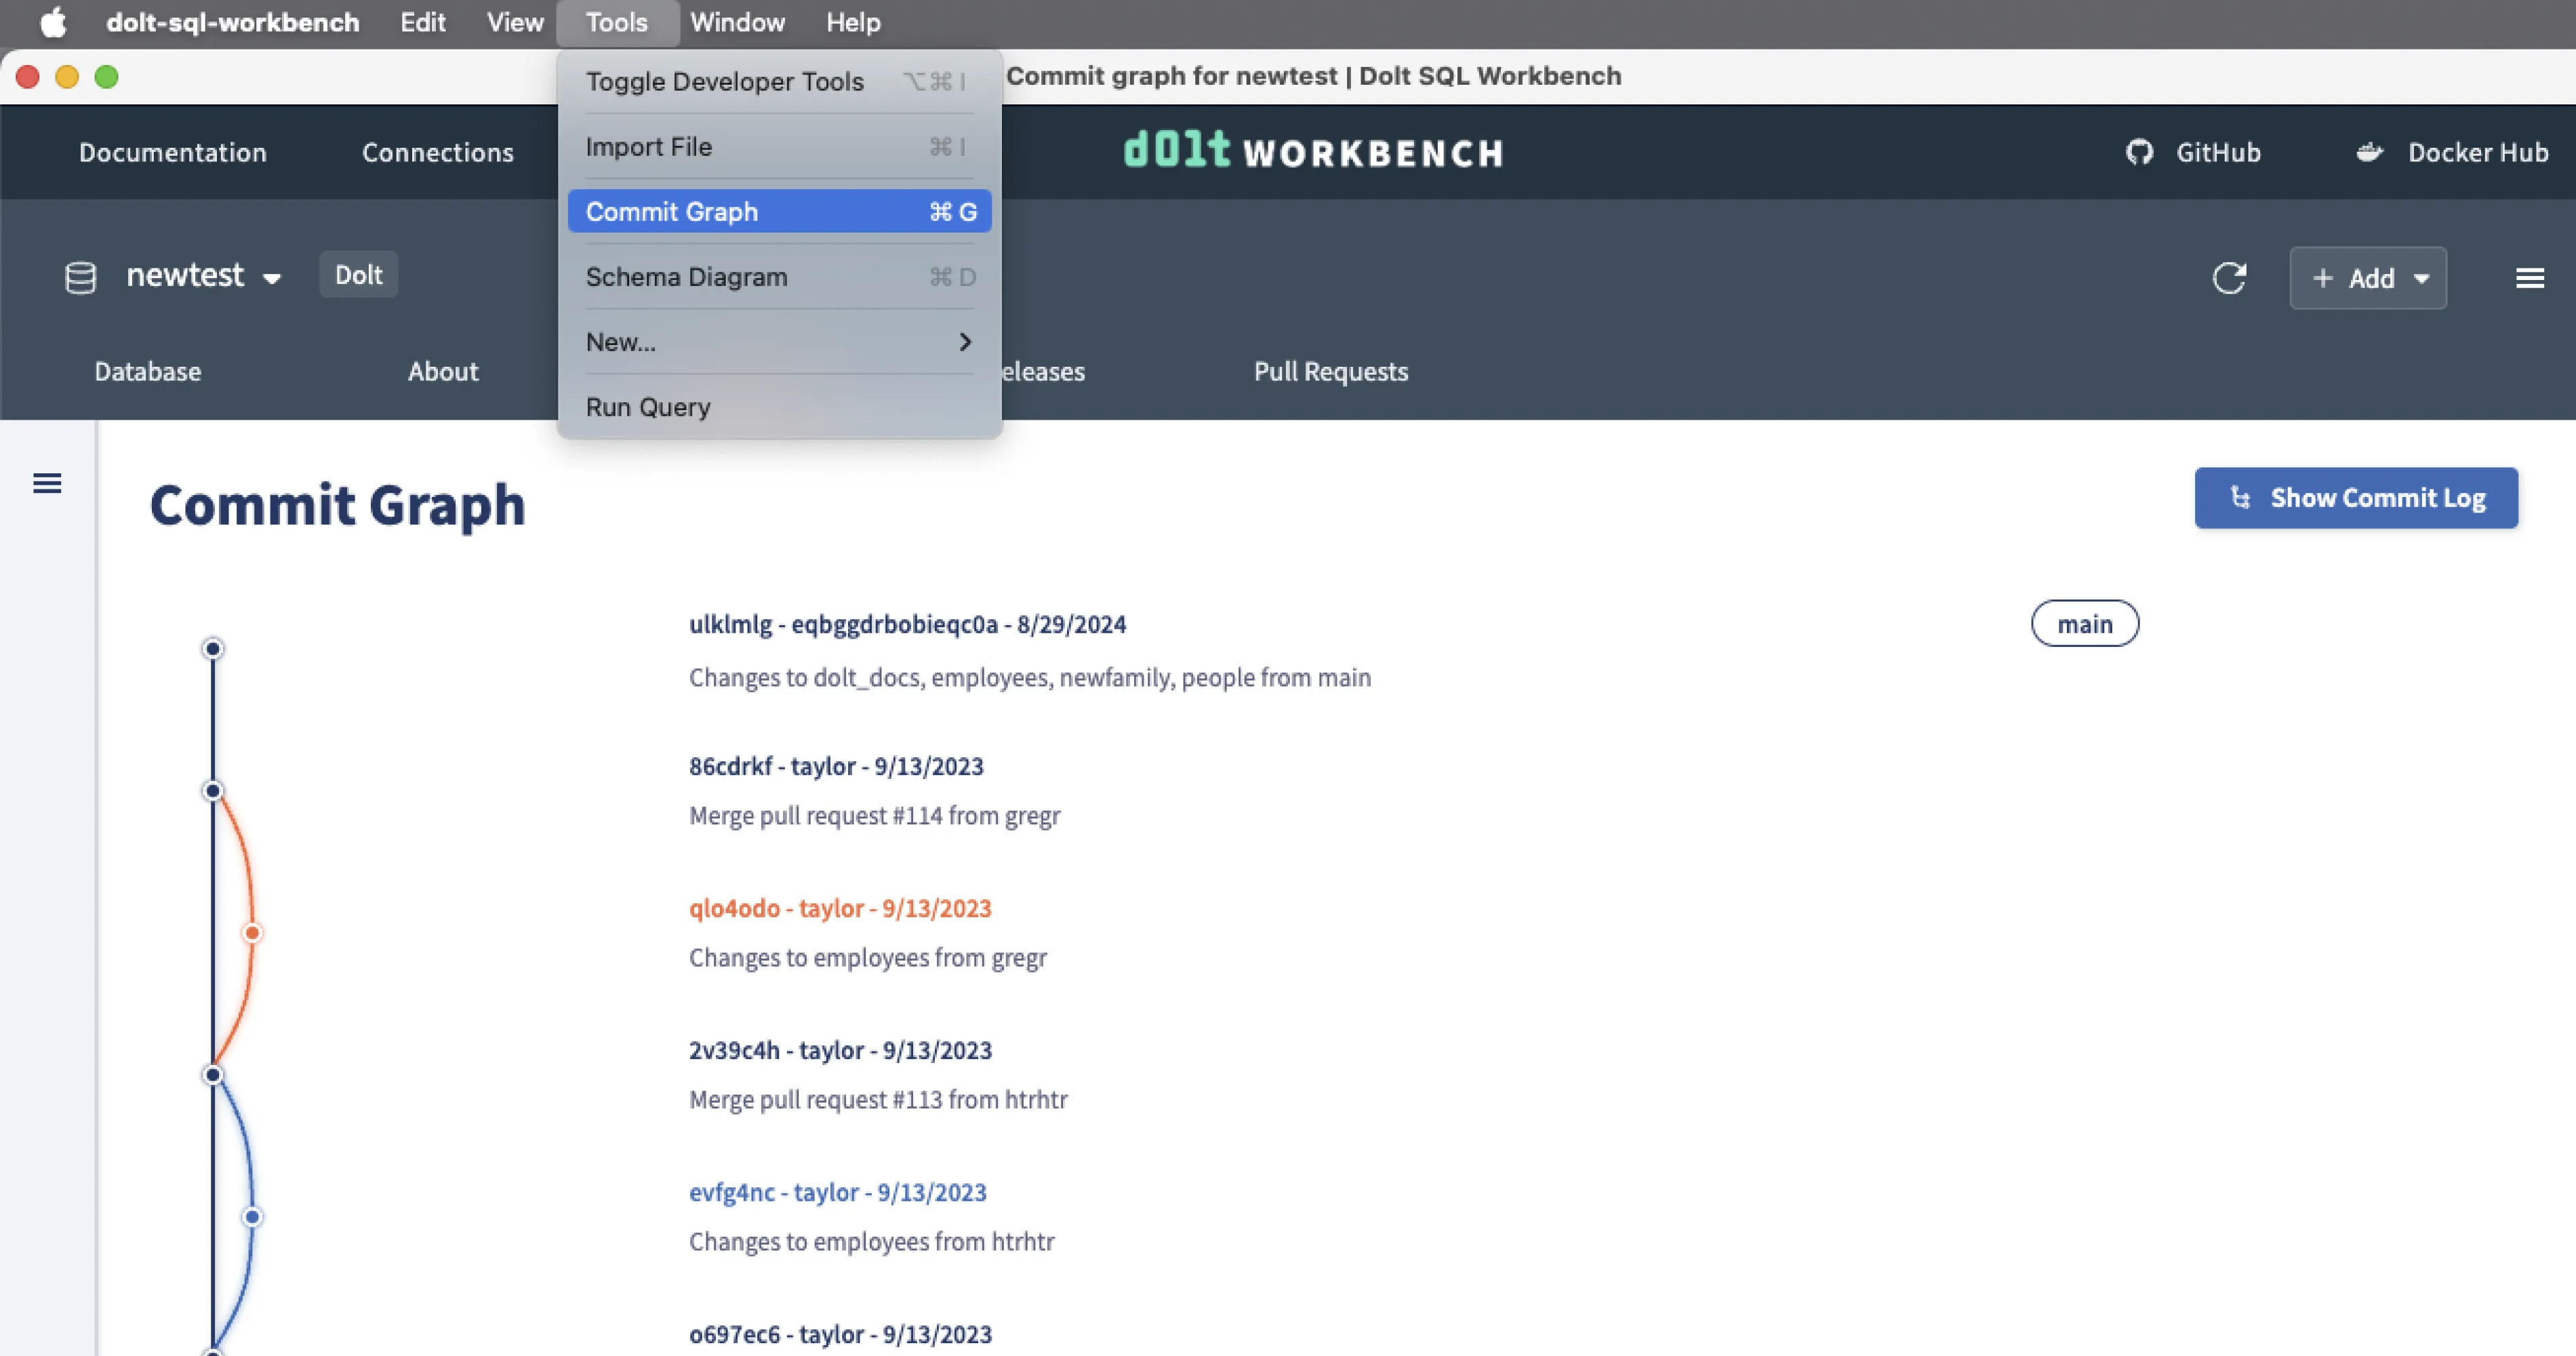Switch to the Pull Requests tab
2576x1356 pixels.
(x=1330, y=371)
